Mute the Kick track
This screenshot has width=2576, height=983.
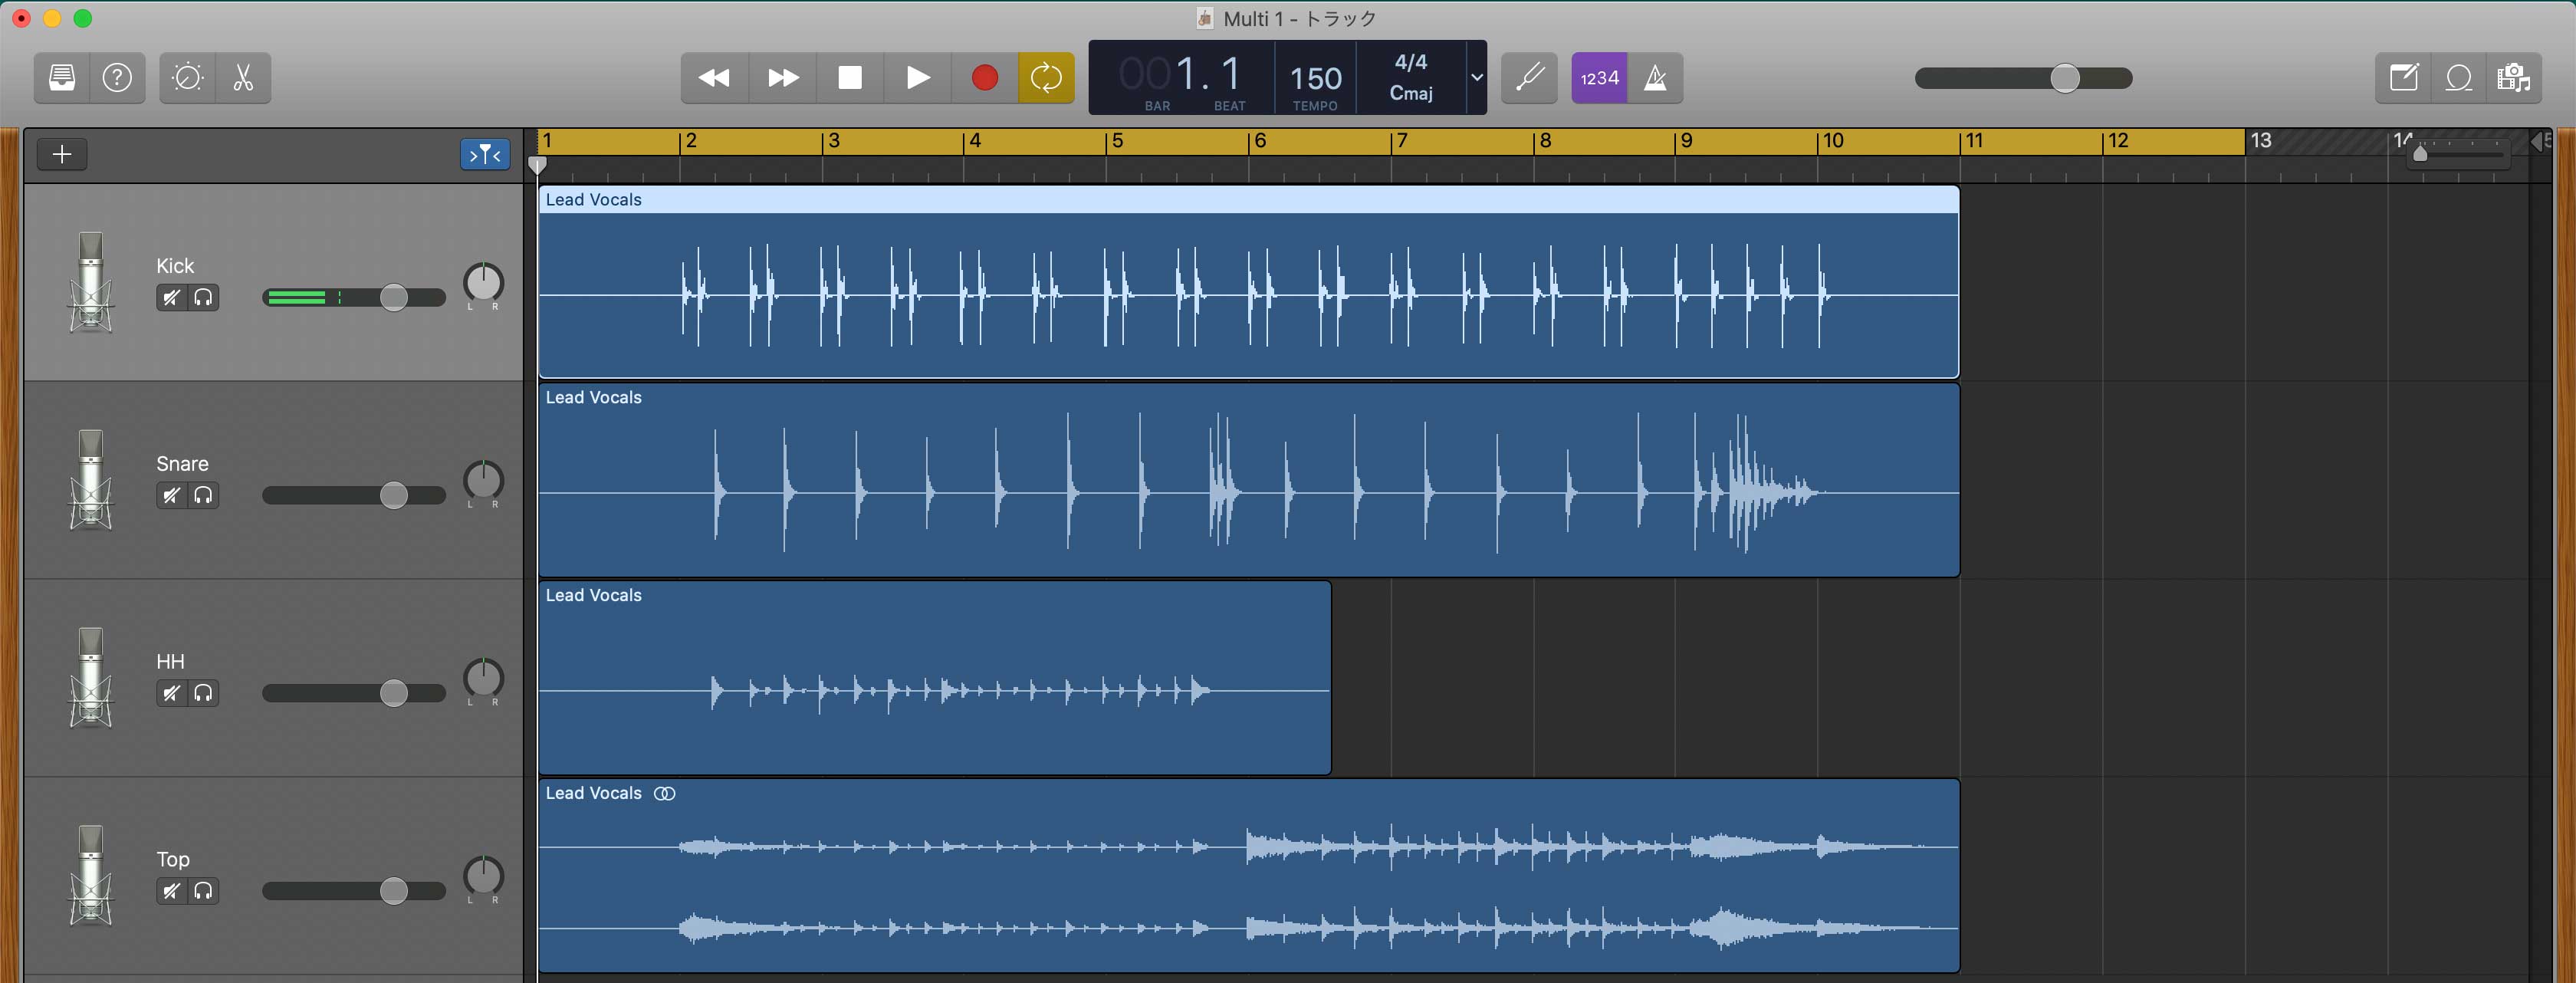tap(172, 297)
